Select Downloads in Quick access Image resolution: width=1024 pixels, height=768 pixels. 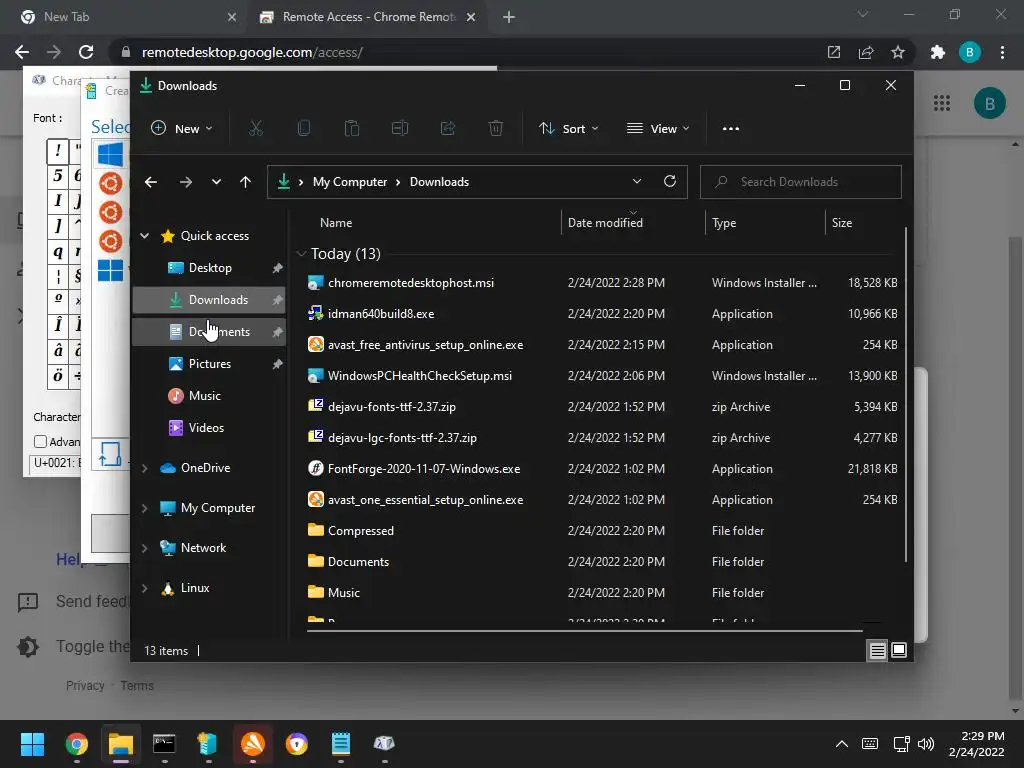(209, 300)
